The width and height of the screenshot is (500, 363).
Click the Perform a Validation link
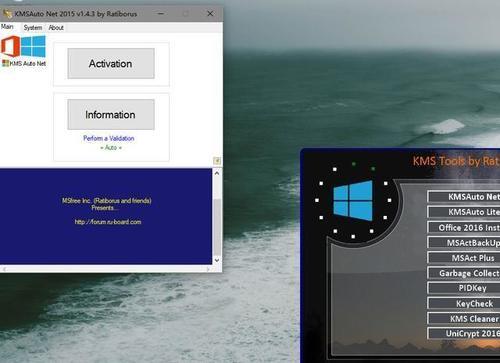pyautogui.click(x=109, y=138)
